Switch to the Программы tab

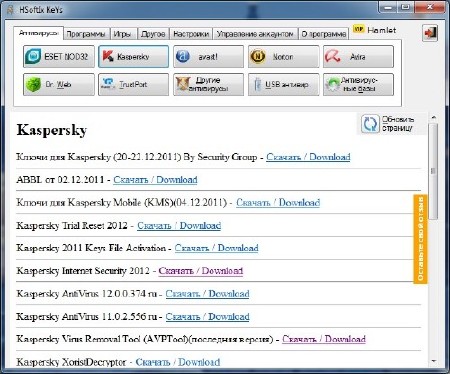[86, 34]
